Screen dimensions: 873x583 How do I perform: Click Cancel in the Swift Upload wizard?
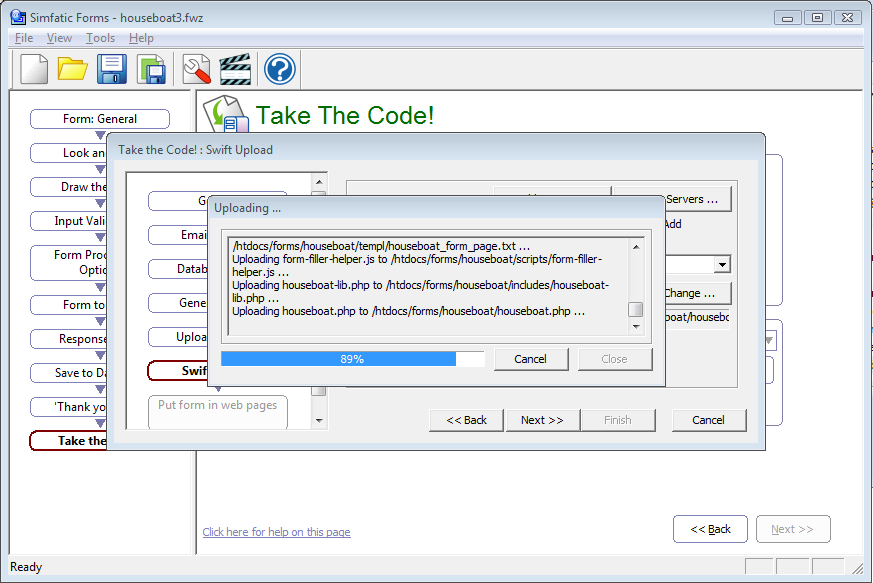click(x=708, y=420)
